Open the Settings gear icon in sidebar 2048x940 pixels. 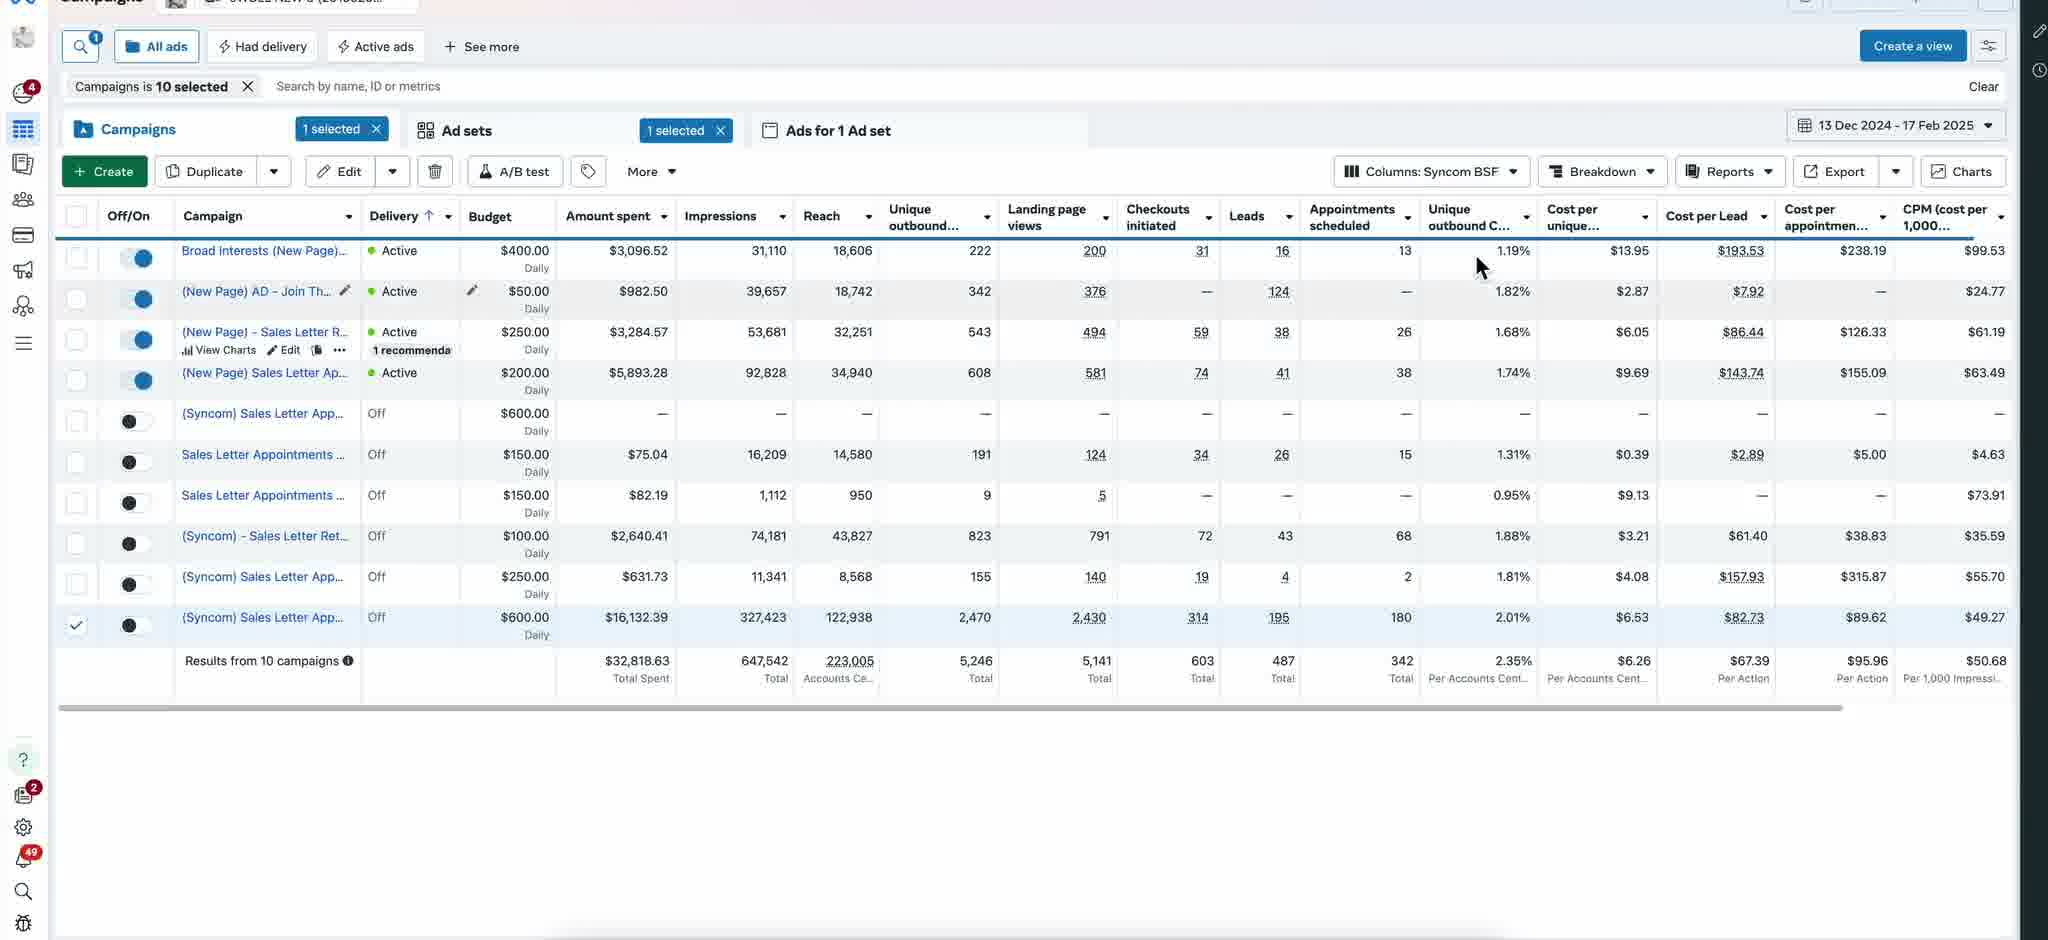point(23,827)
